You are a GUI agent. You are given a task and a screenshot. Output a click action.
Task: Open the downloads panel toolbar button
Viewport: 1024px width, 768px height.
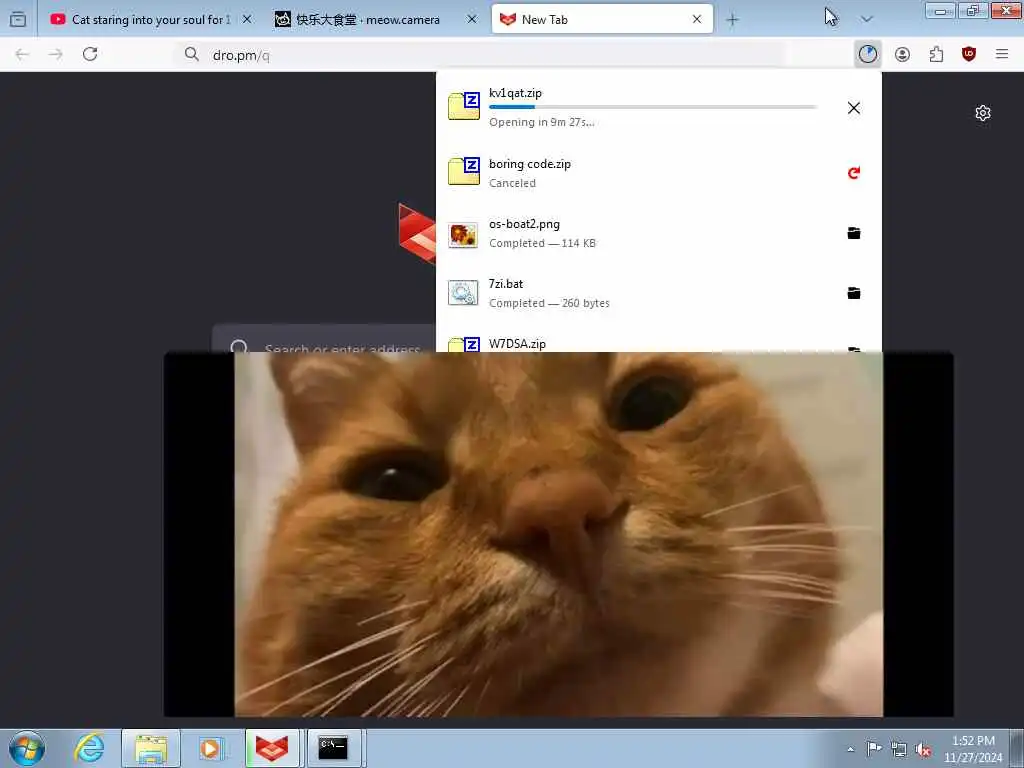point(867,54)
